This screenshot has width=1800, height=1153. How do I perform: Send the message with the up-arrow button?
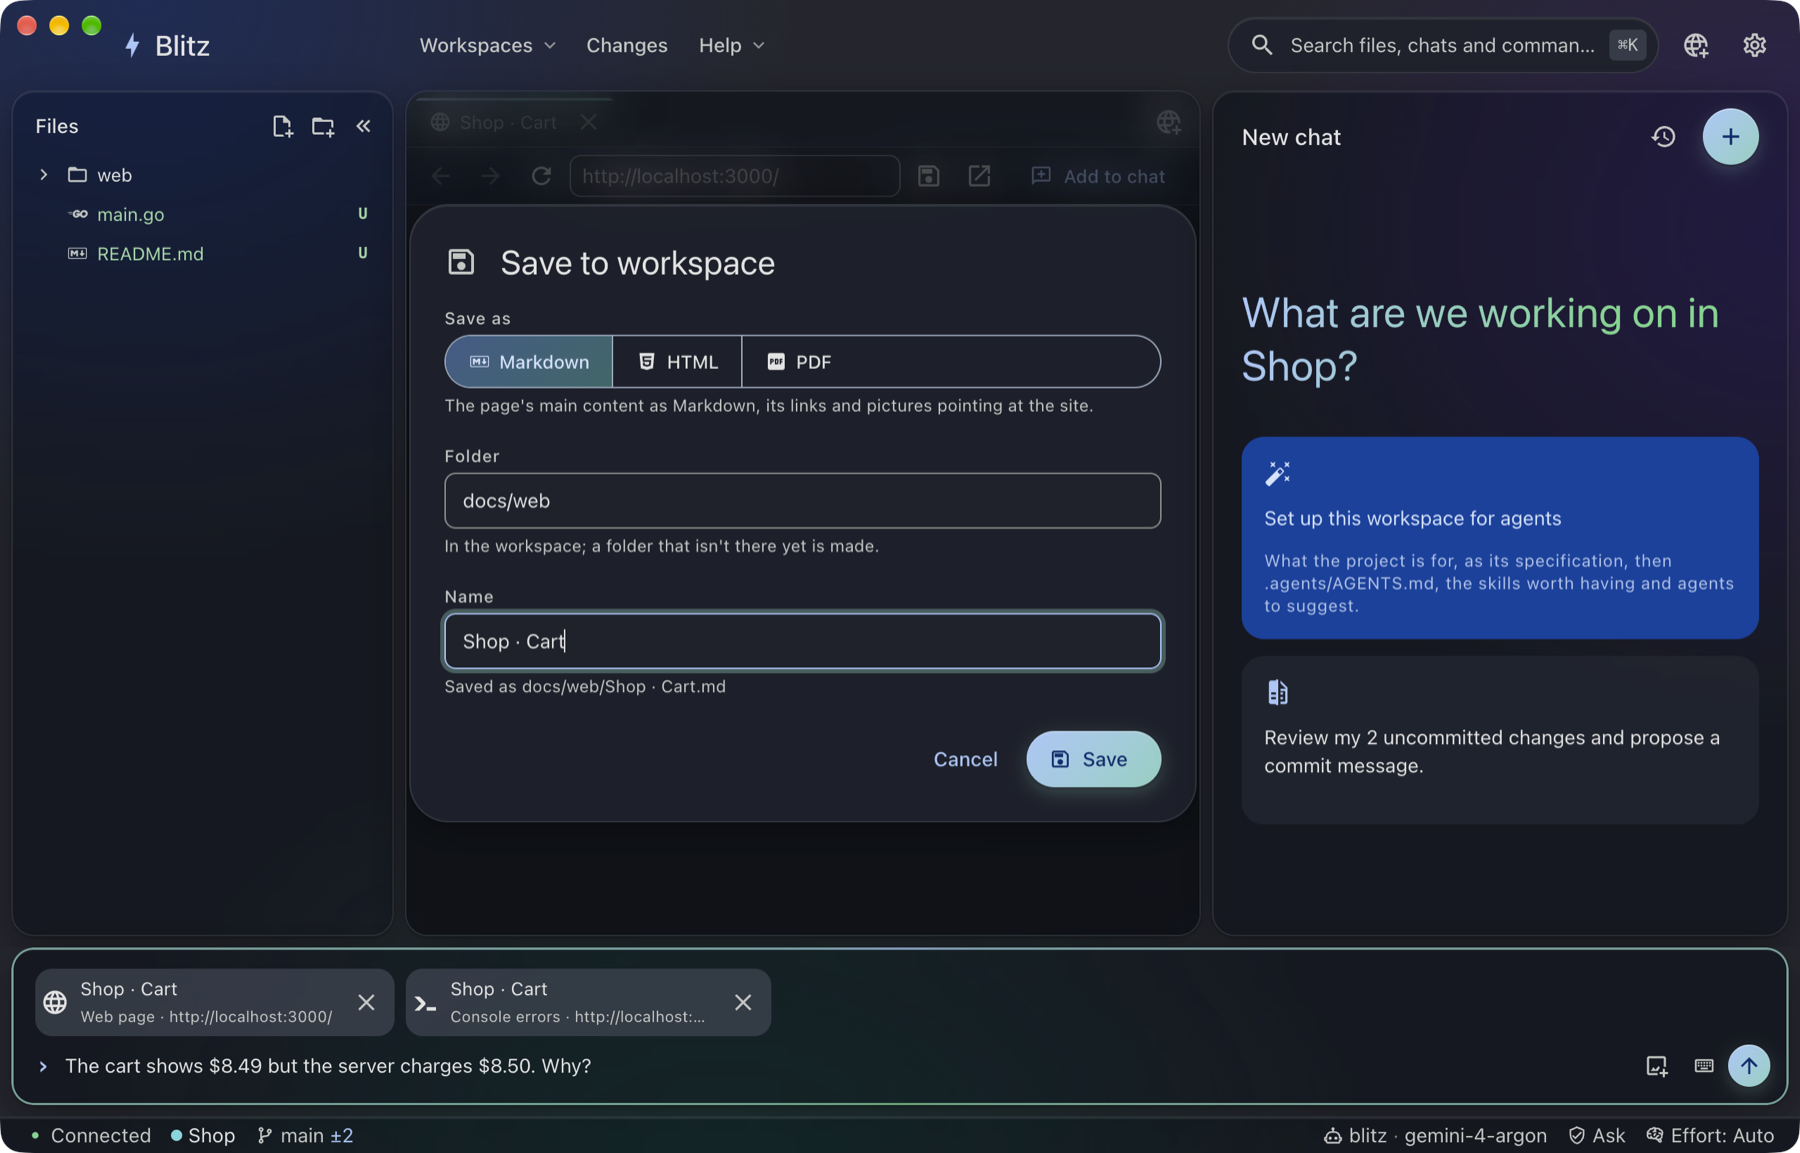(x=1748, y=1066)
